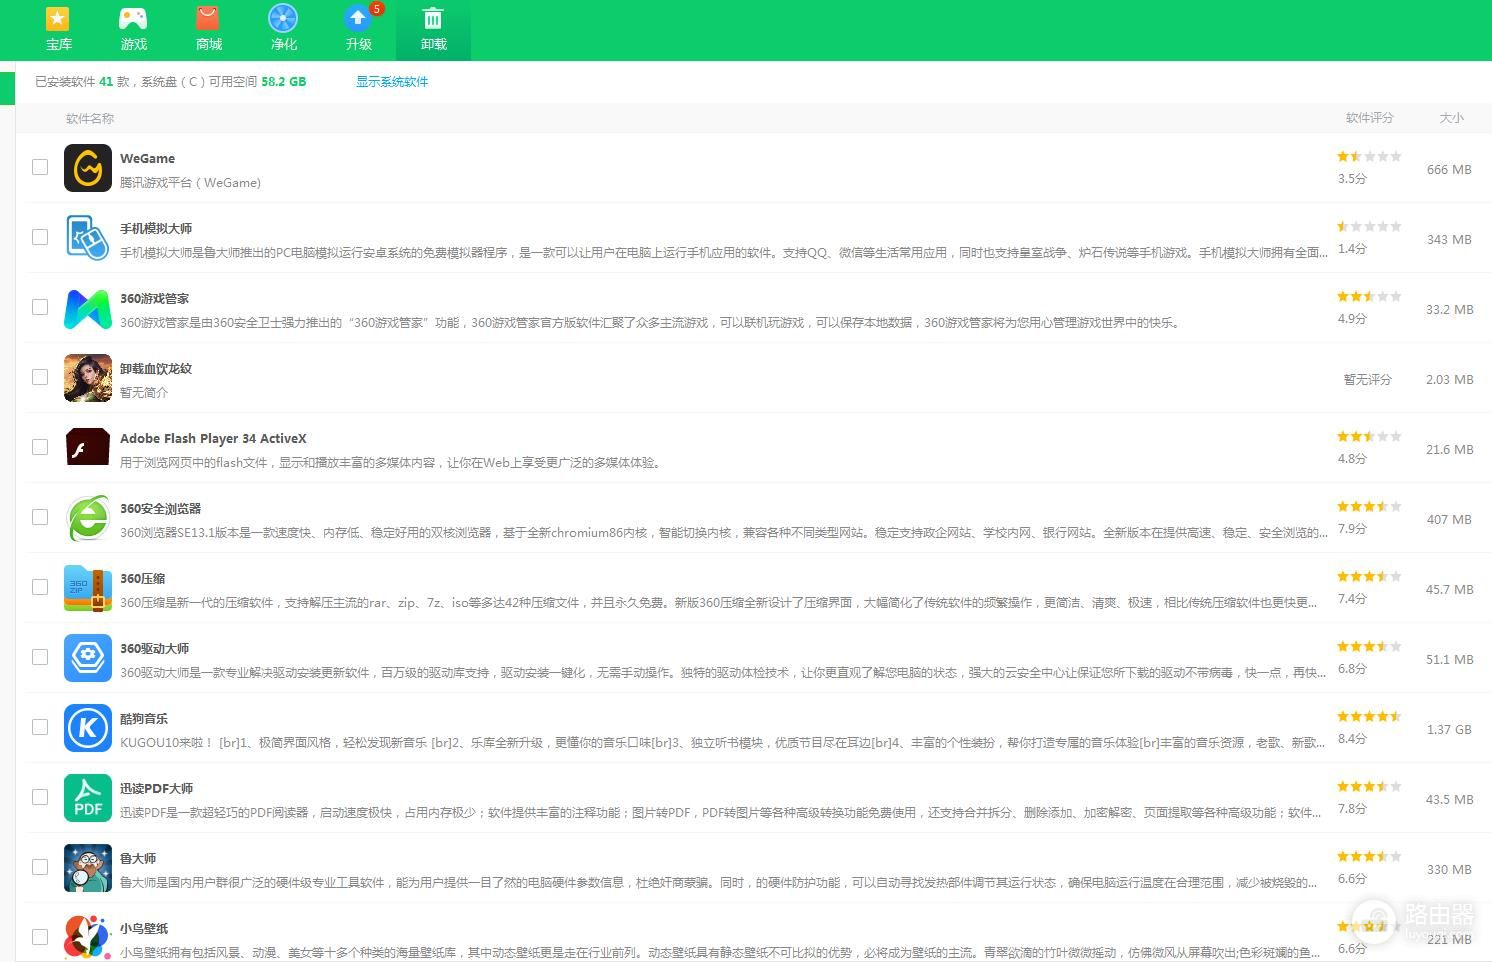Screen dimensions: 1492x962
Task: Check the 手机模拟大师 checkbox
Action: [x=40, y=237]
